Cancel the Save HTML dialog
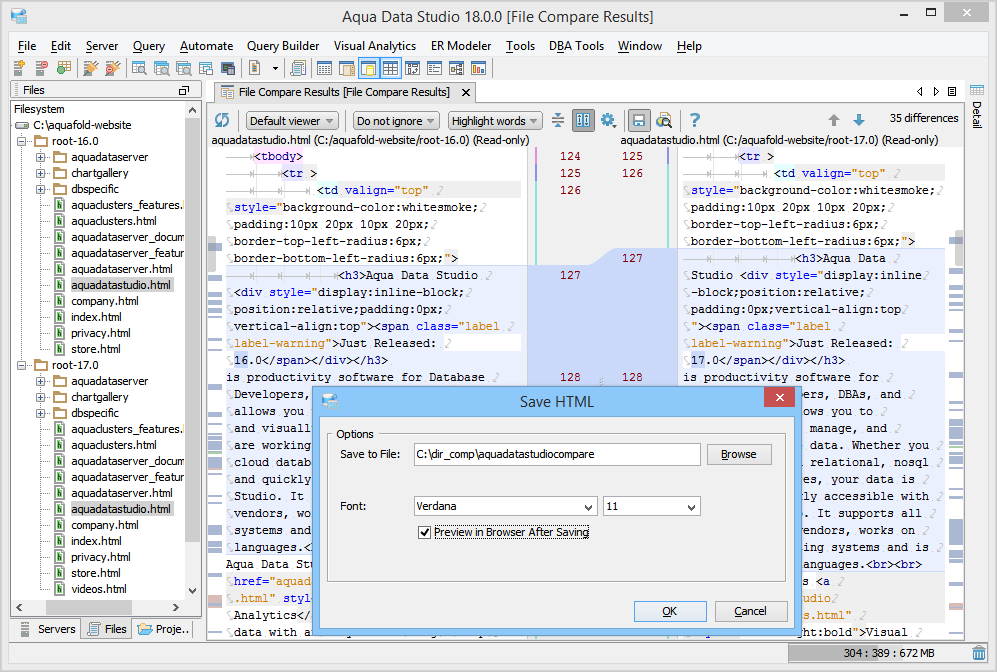This screenshot has height=672, width=997. tap(750, 611)
